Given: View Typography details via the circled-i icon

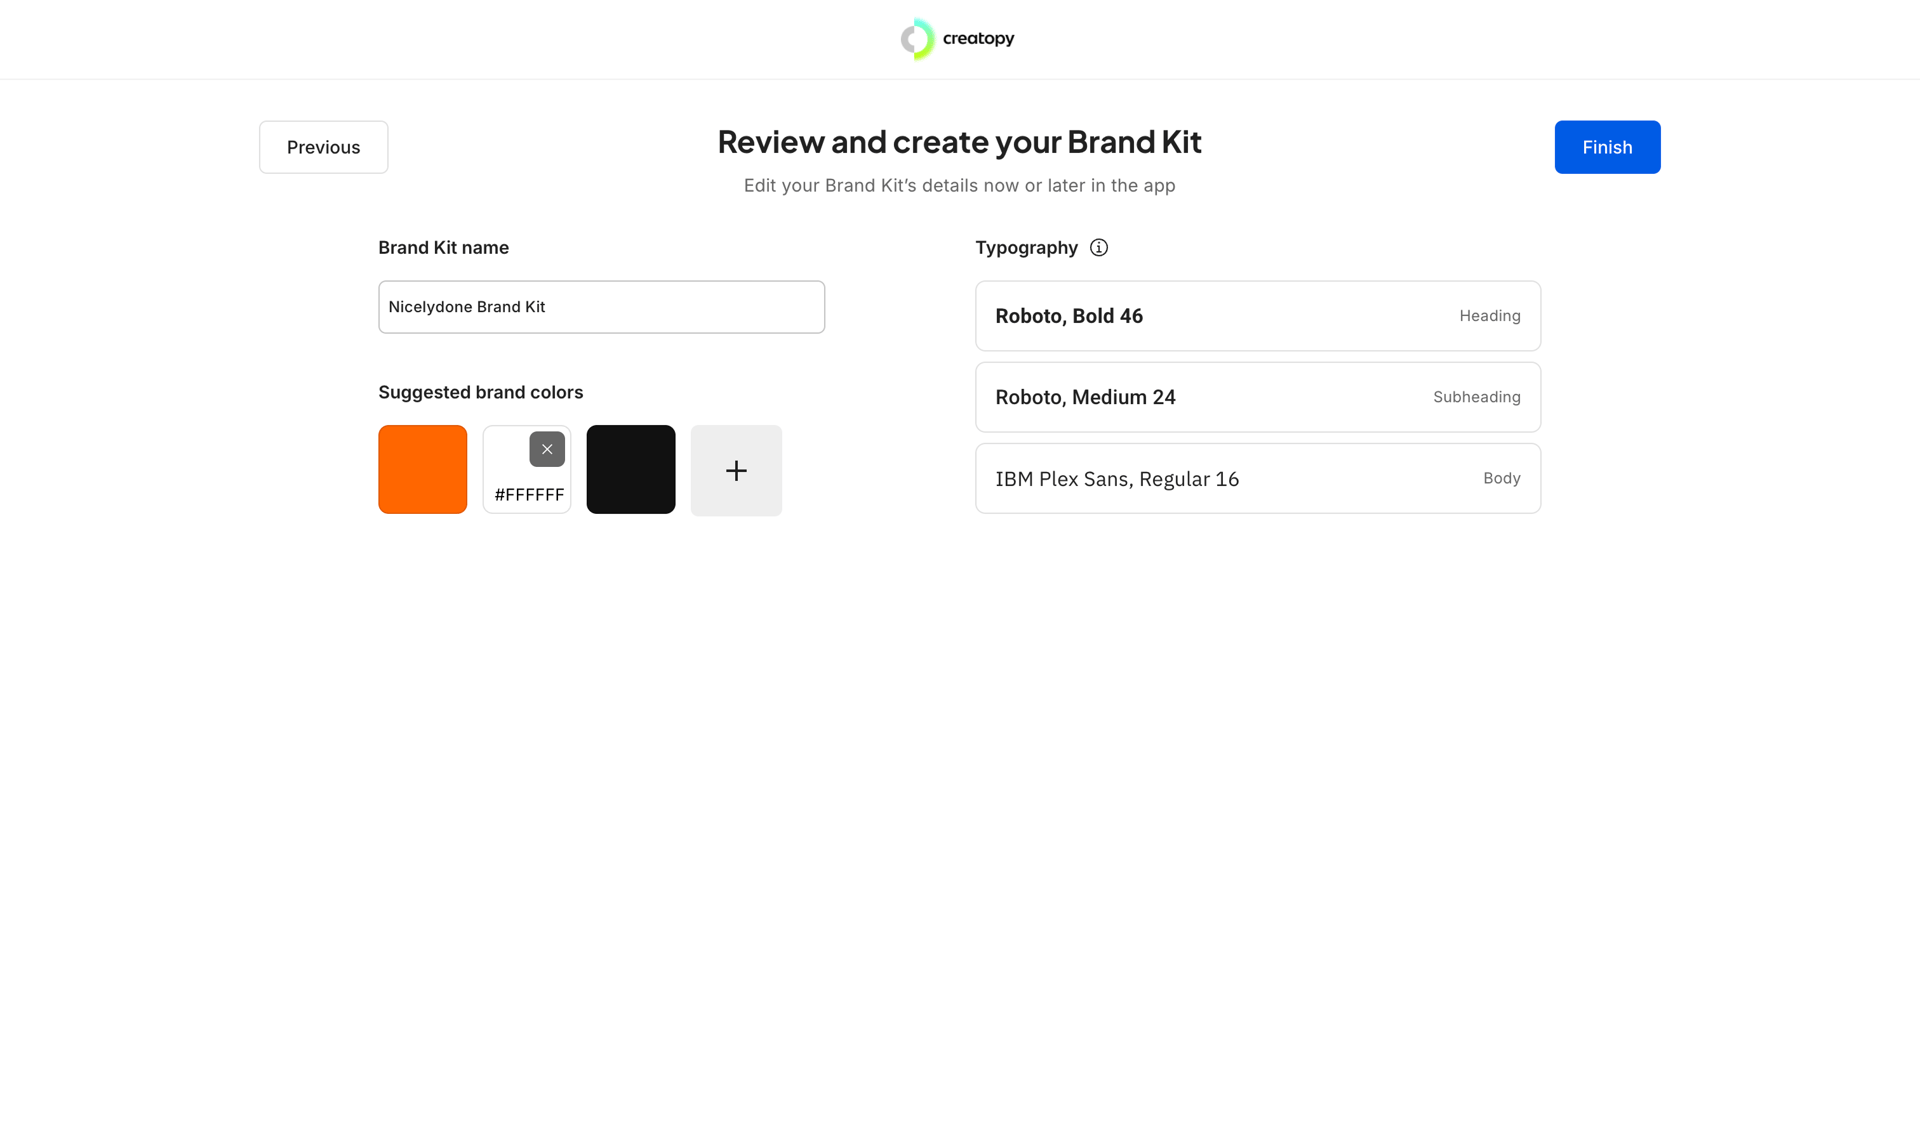Looking at the screenshot, I should pyautogui.click(x=1098, y=247).
